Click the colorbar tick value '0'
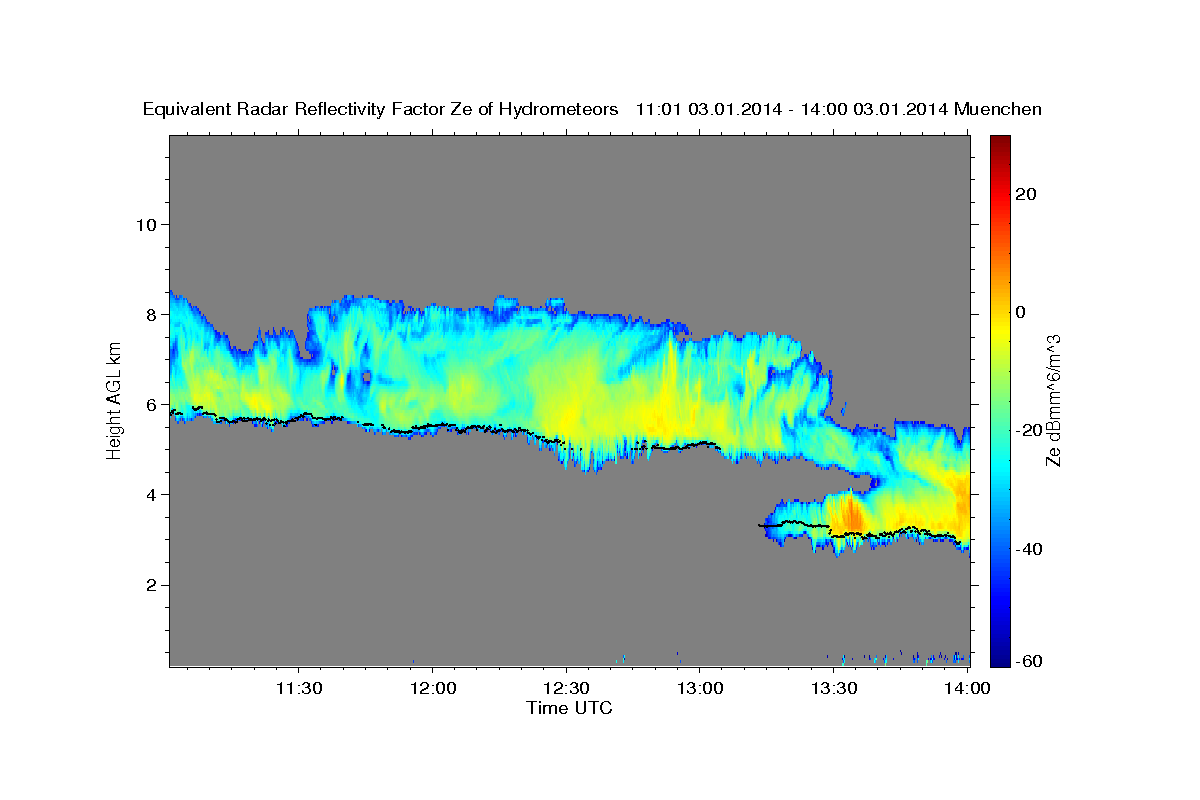Image resolution: width=1200 pixels, height=800 pixels. pyautogui.click(x=1020, y=312)
